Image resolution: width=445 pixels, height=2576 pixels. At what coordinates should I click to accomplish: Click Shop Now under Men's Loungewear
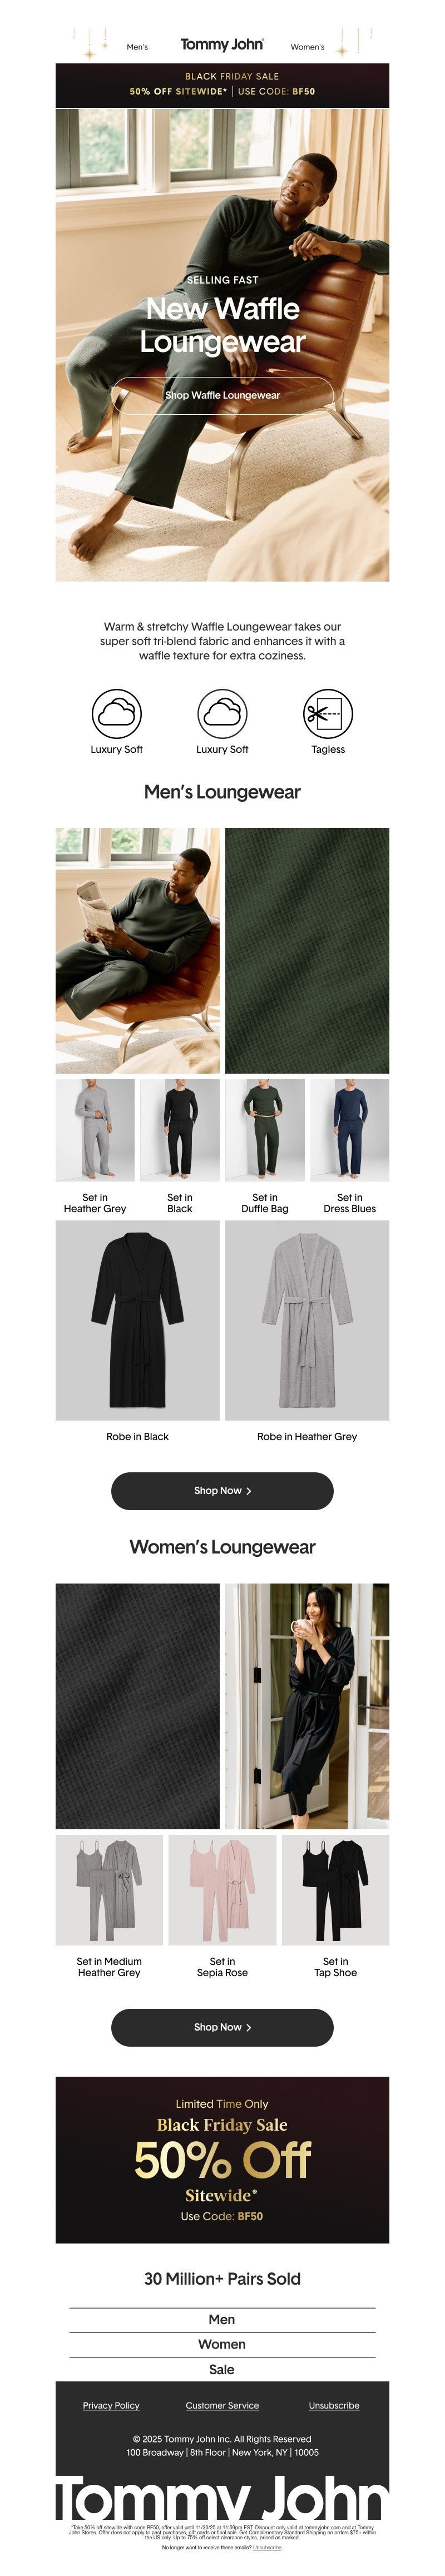(222, 1490)
